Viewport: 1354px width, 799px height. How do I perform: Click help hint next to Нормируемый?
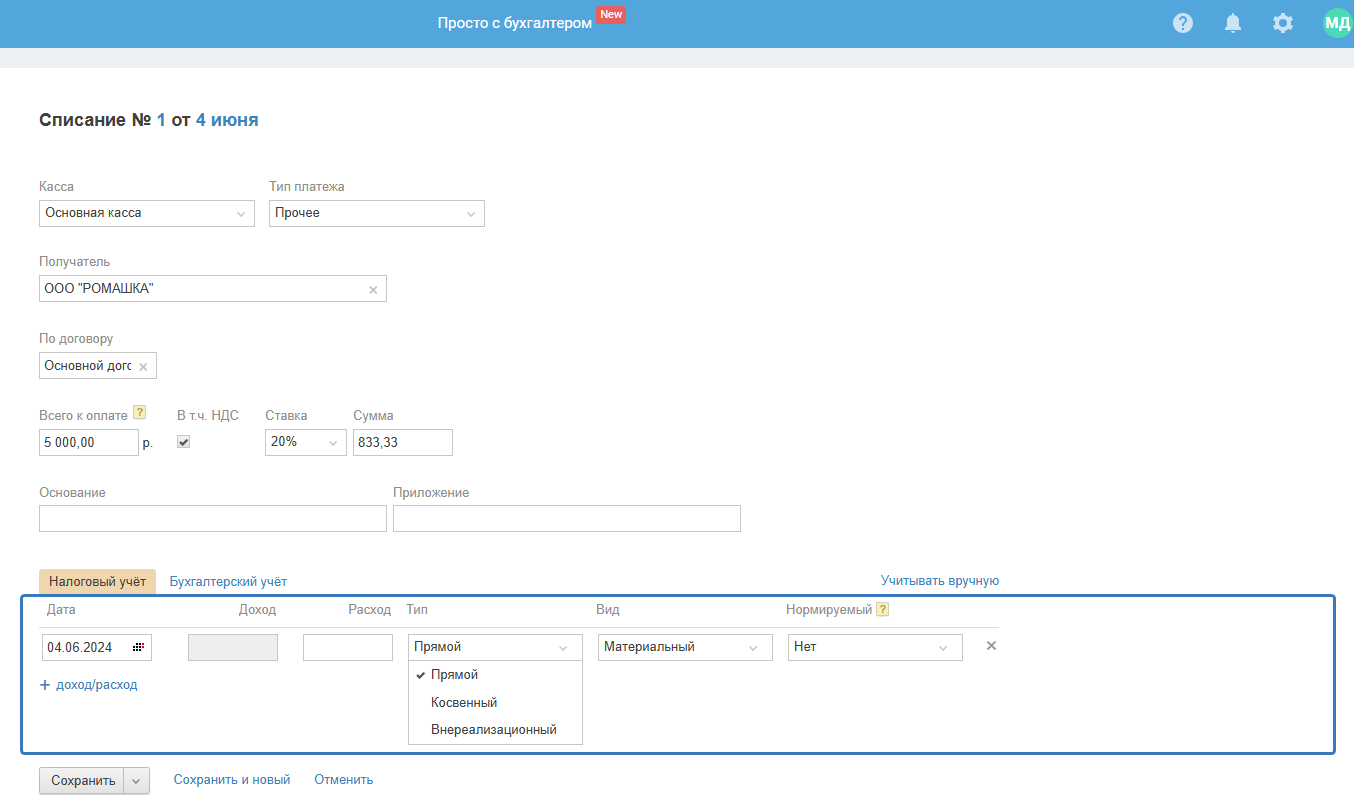tap(883, 610)
